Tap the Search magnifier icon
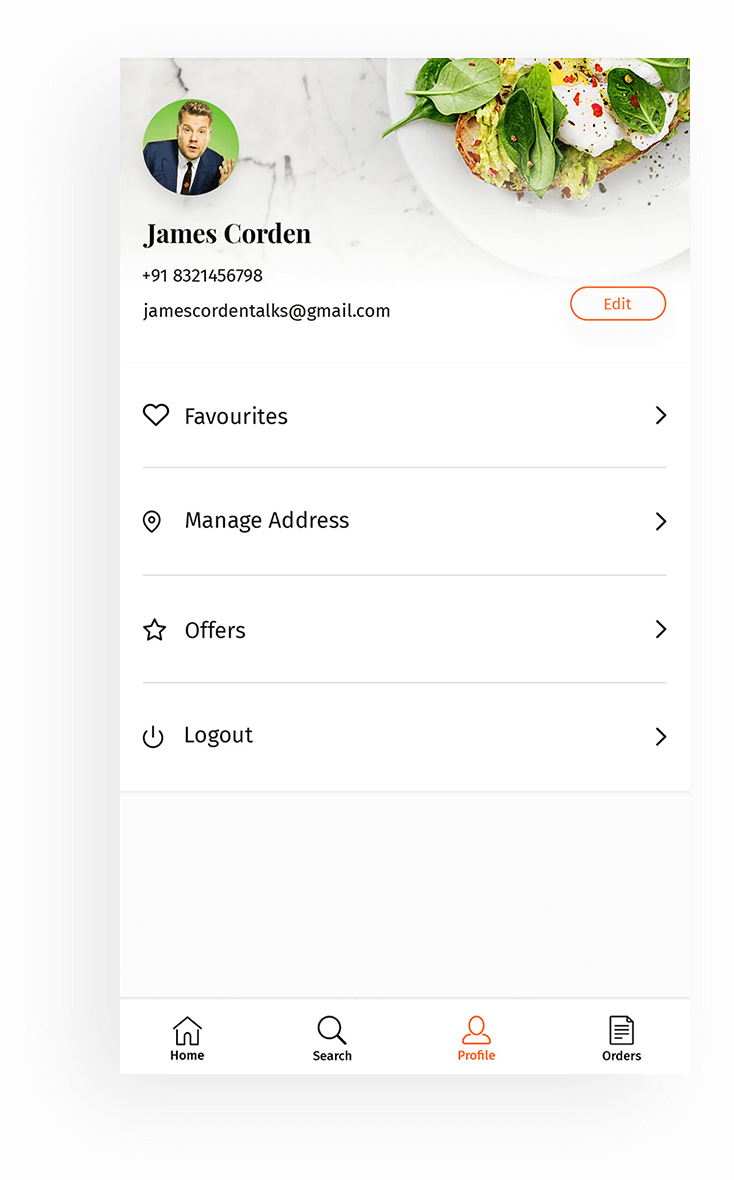Image resolution: width=734 pixels, height=1180 pixels. (x=332, y=1030)
